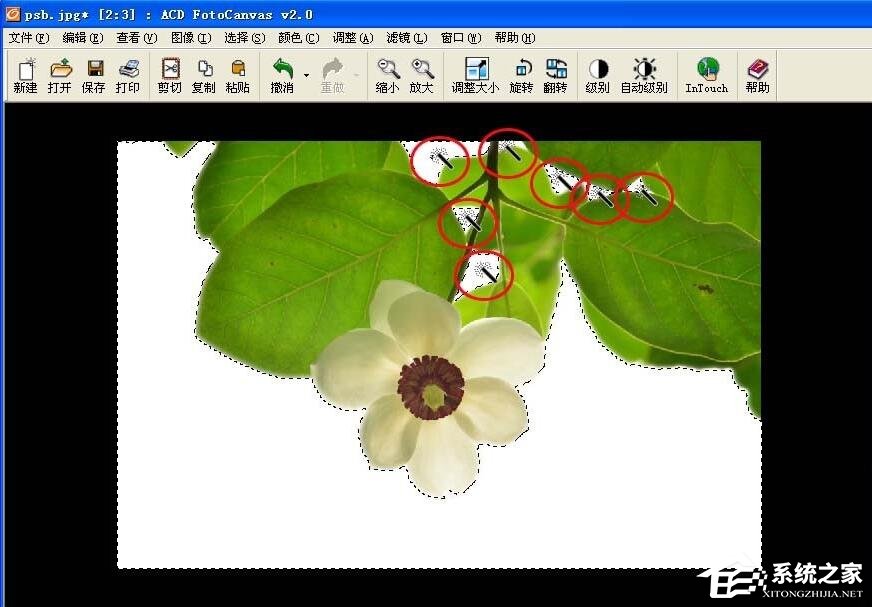Open the 编辑(E) menu
Screen dimensions: 872x607
(x=83, y=38)
